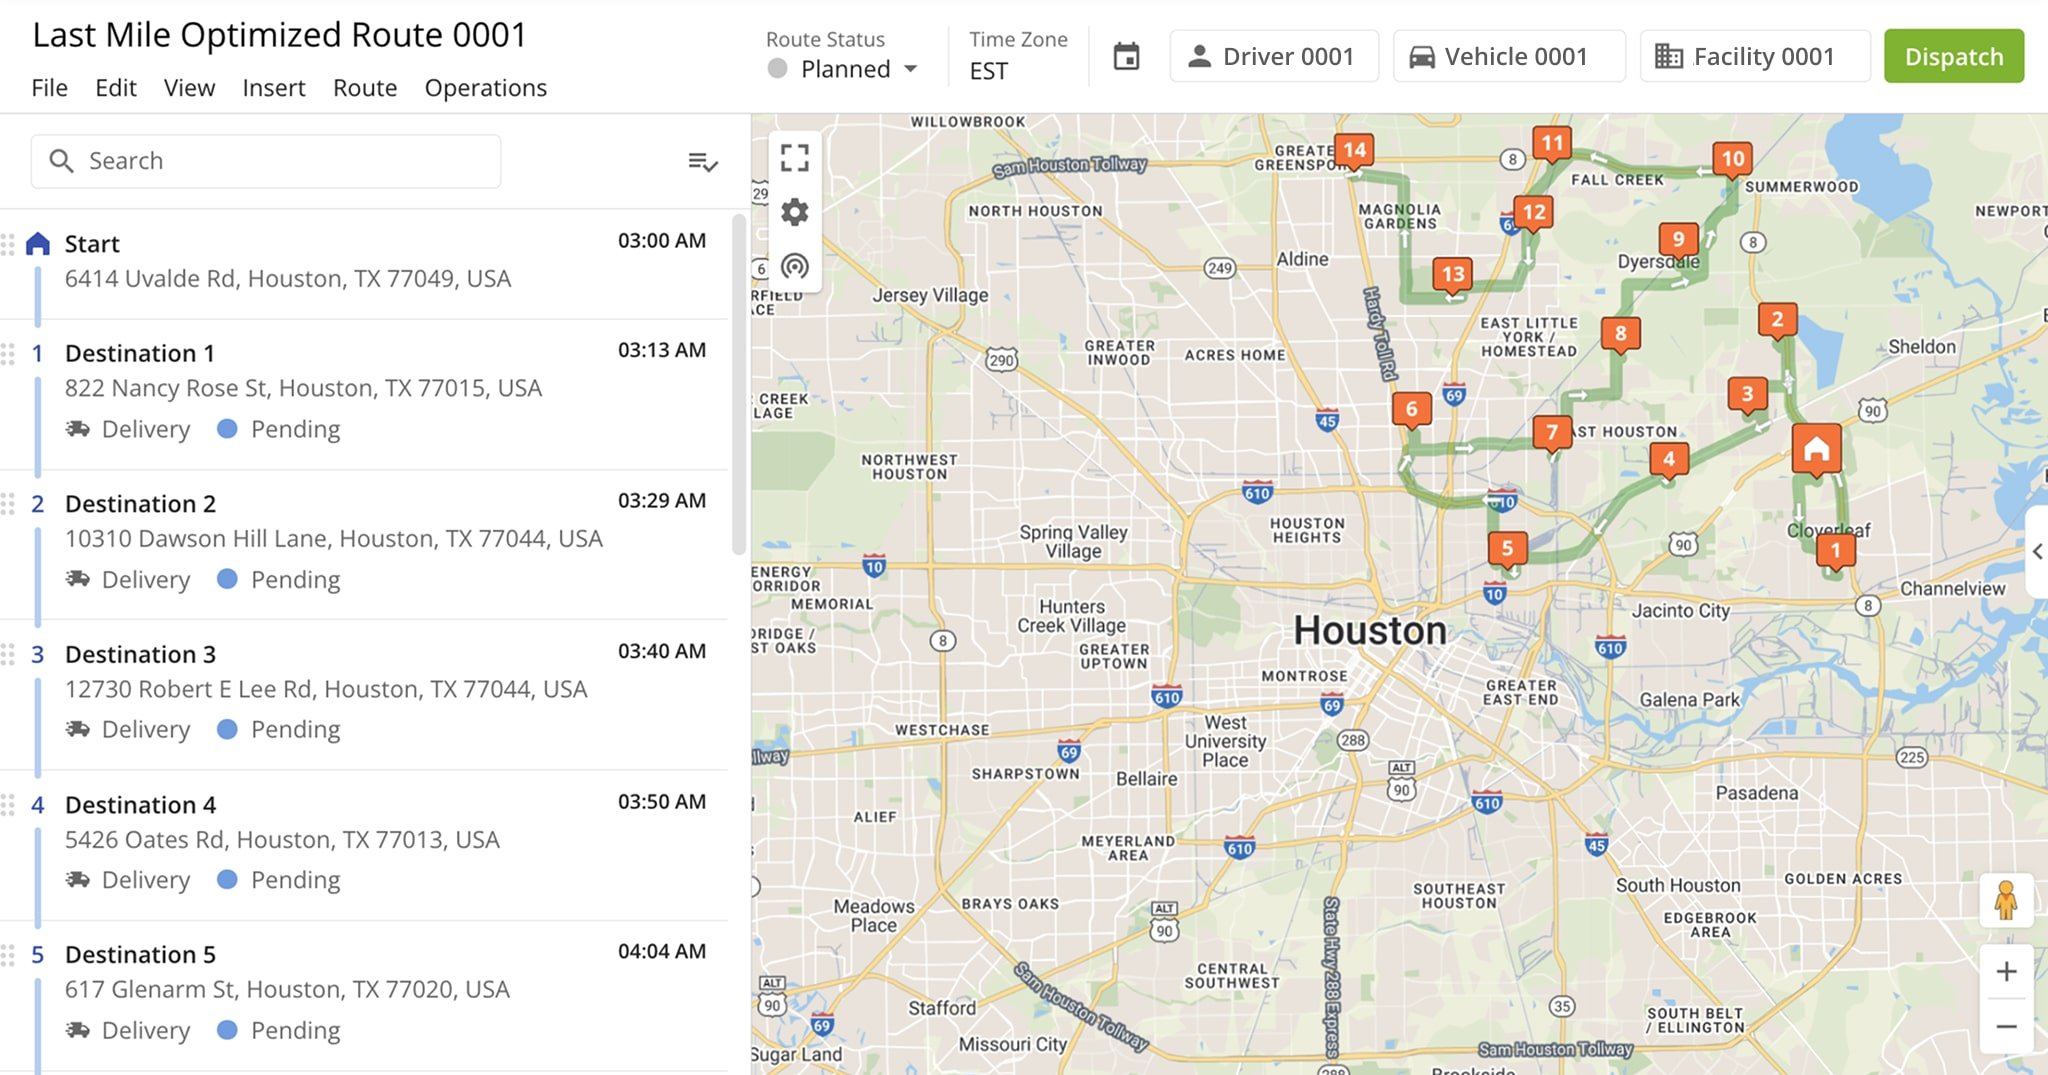
Task: Click the Dispatch button
Action: tap(1954, 56)
